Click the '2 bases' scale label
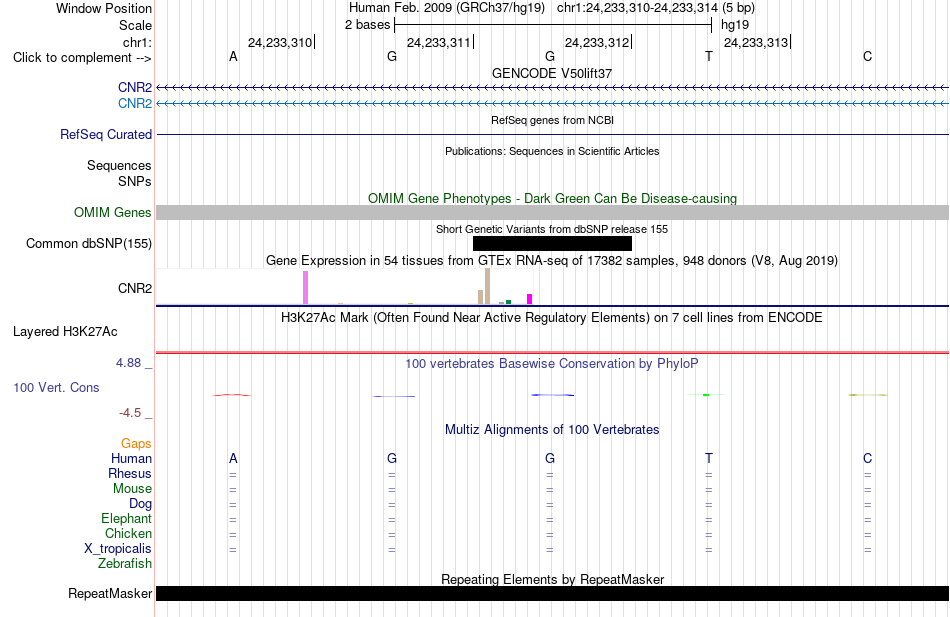 click(x=368, y=25)
